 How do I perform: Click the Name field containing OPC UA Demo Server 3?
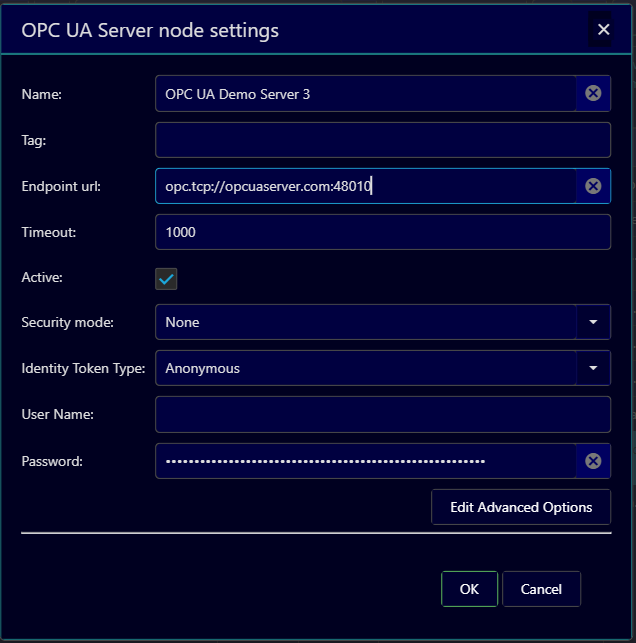tap(365, 94)
